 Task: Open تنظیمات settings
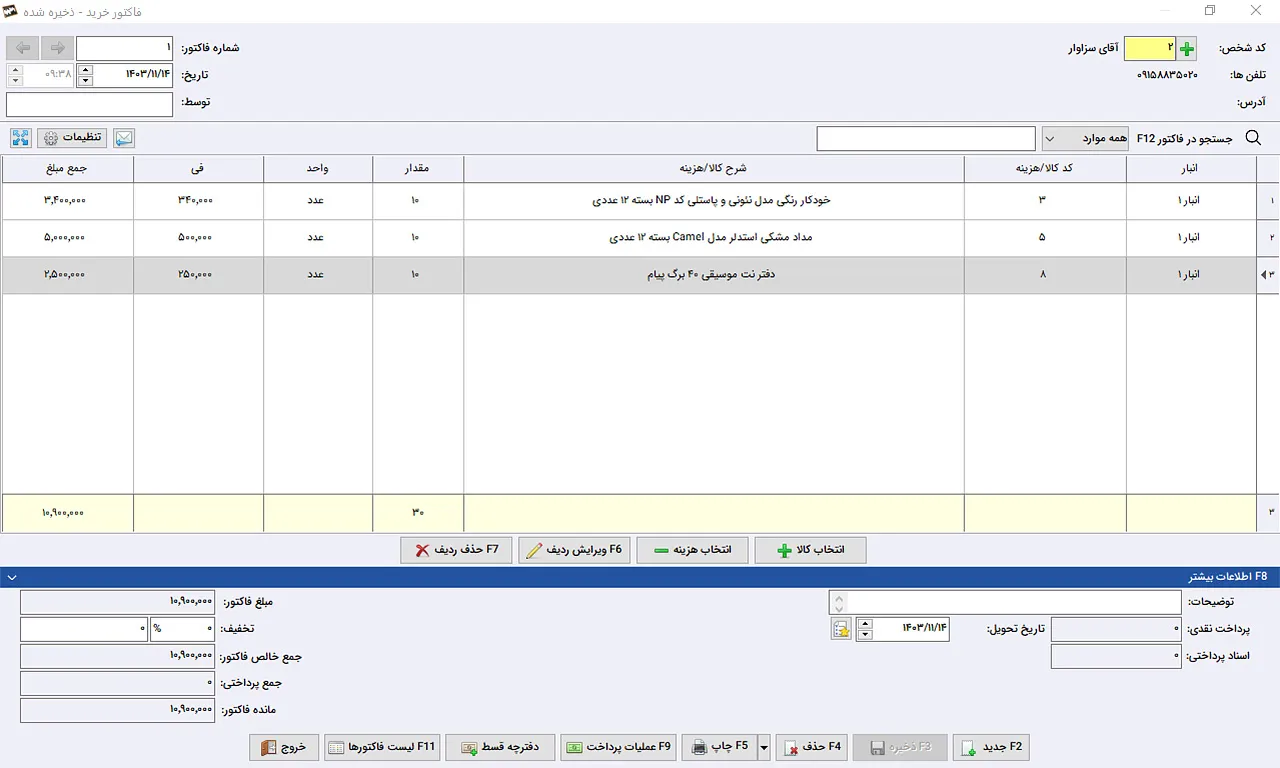coord(72,138)
